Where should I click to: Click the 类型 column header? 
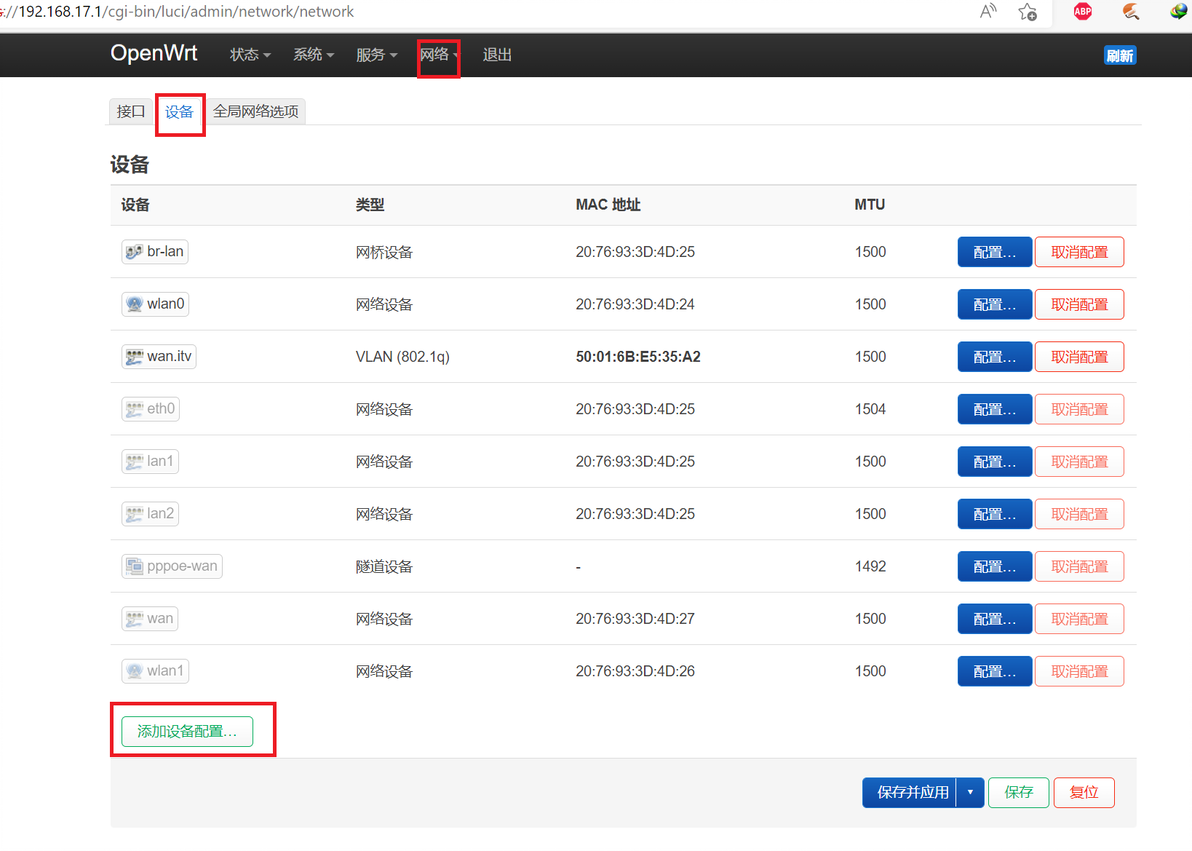[369, 205]
